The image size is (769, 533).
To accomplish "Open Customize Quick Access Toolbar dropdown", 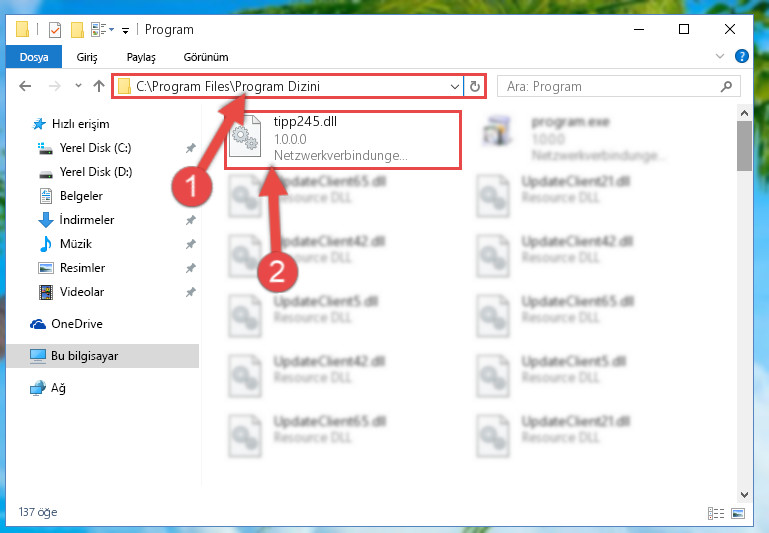I will click(x=126, y=31).
